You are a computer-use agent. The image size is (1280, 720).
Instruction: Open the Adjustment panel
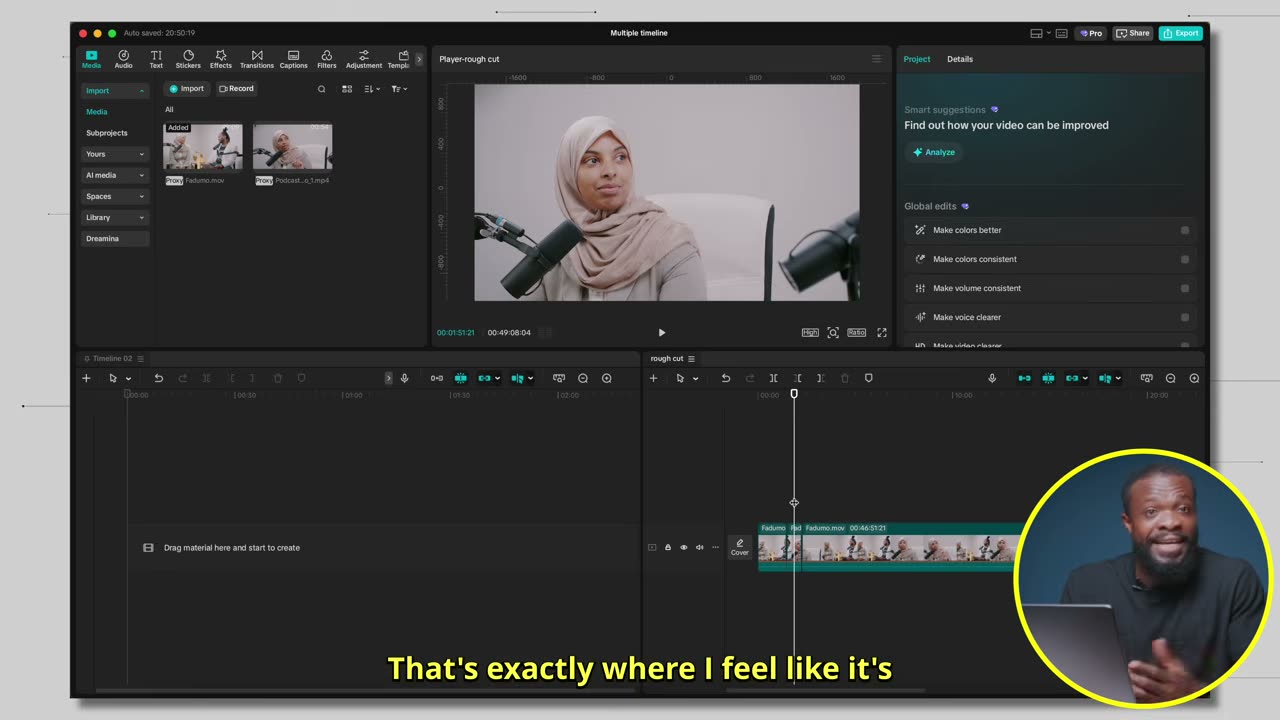364,59
